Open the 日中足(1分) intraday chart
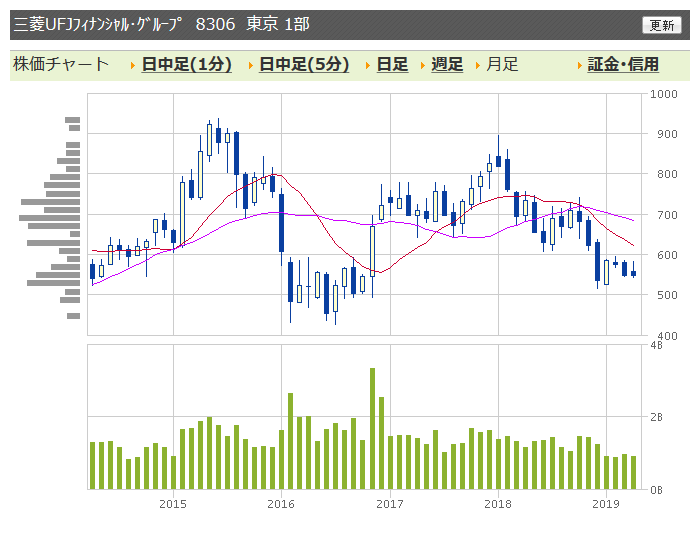 (186, 65)
